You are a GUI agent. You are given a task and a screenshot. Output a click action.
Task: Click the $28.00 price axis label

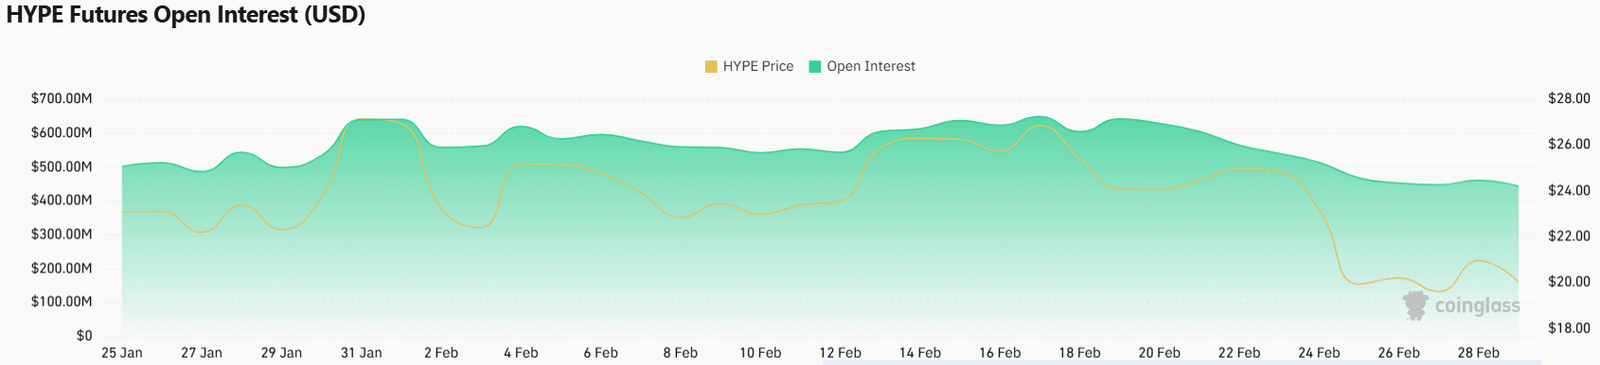(x=1568, y=99)
